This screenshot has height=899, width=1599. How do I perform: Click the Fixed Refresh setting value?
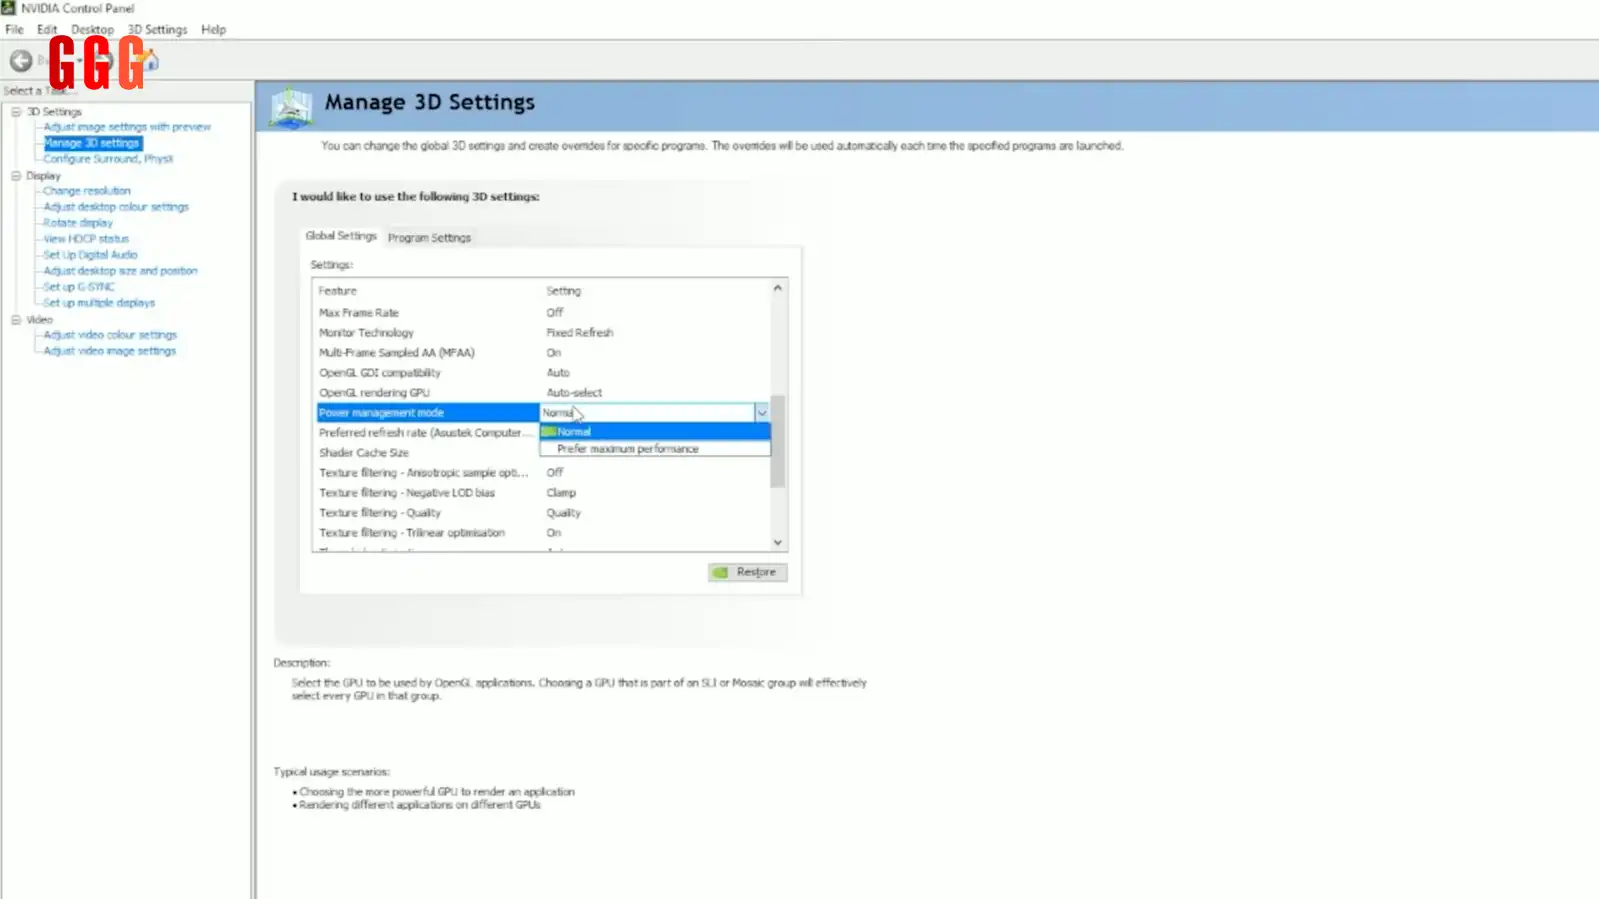tap(579, 333)
